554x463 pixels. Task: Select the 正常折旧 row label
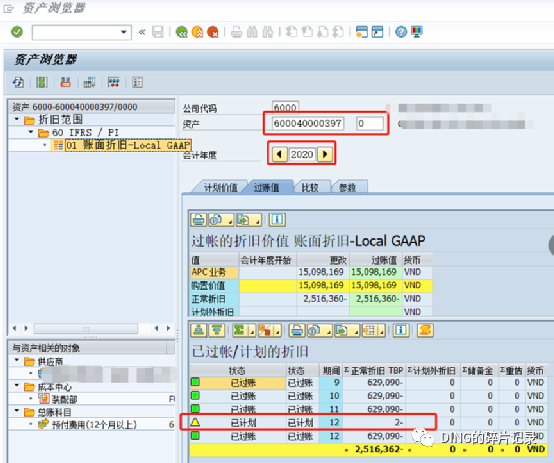214,299
